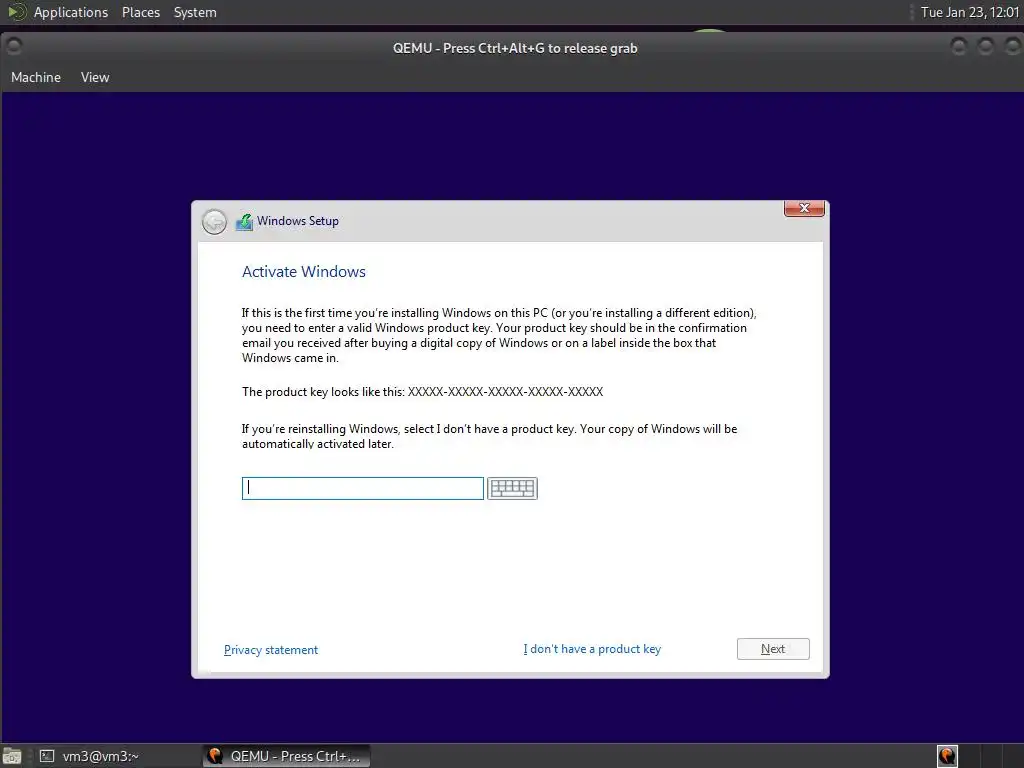Click the QEMU window menu button at top left

point(14,46)
